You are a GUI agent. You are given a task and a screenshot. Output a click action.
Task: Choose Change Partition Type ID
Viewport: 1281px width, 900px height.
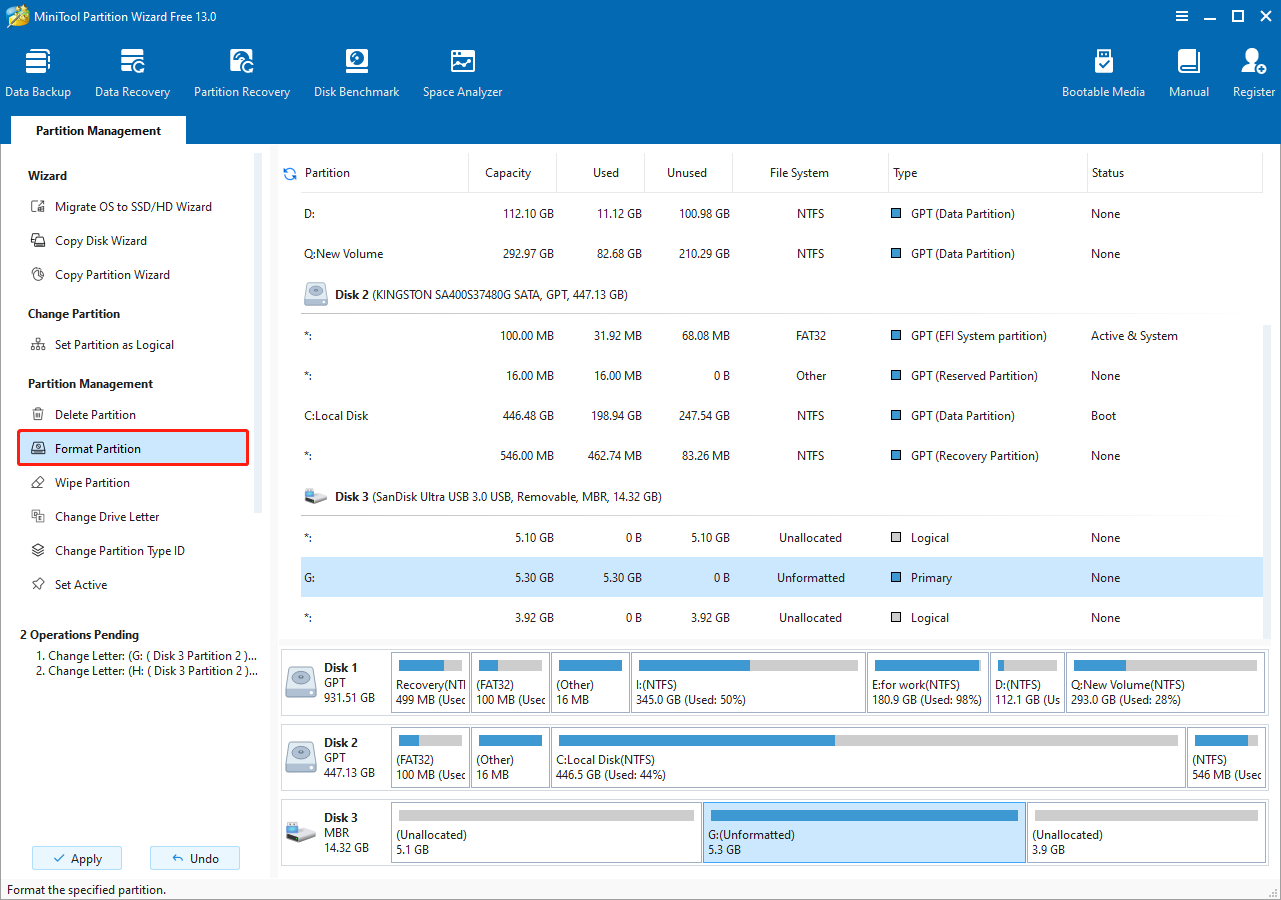tap(107, 551)
